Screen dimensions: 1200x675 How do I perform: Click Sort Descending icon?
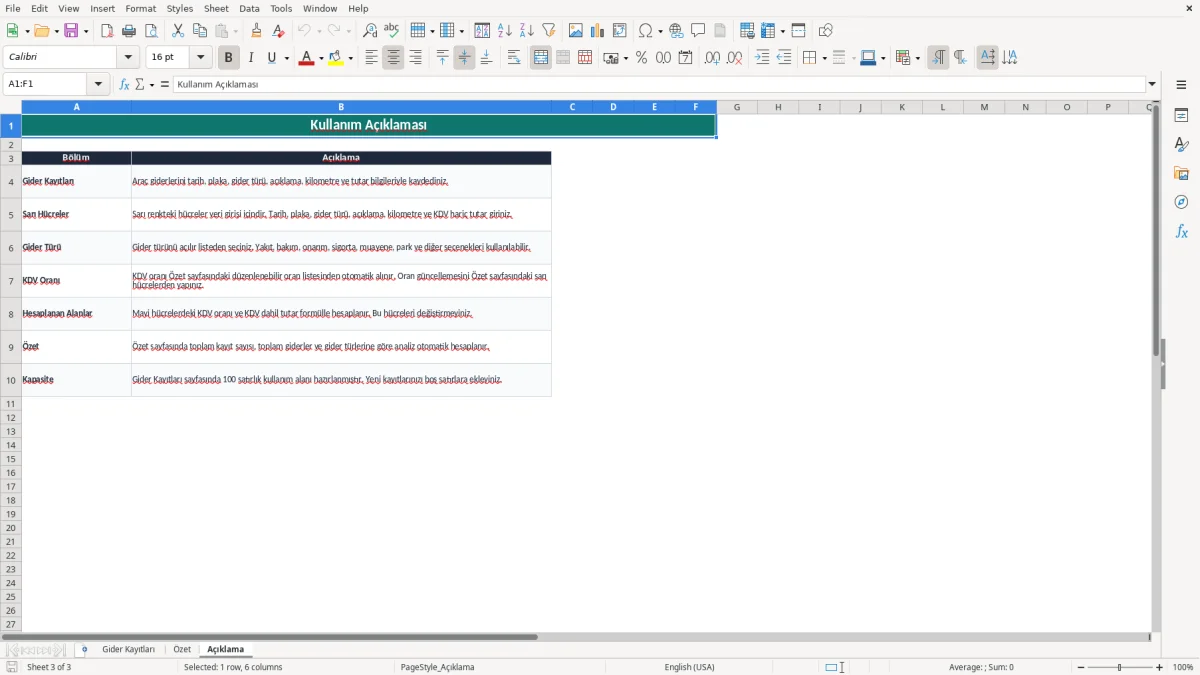[527, 31]
